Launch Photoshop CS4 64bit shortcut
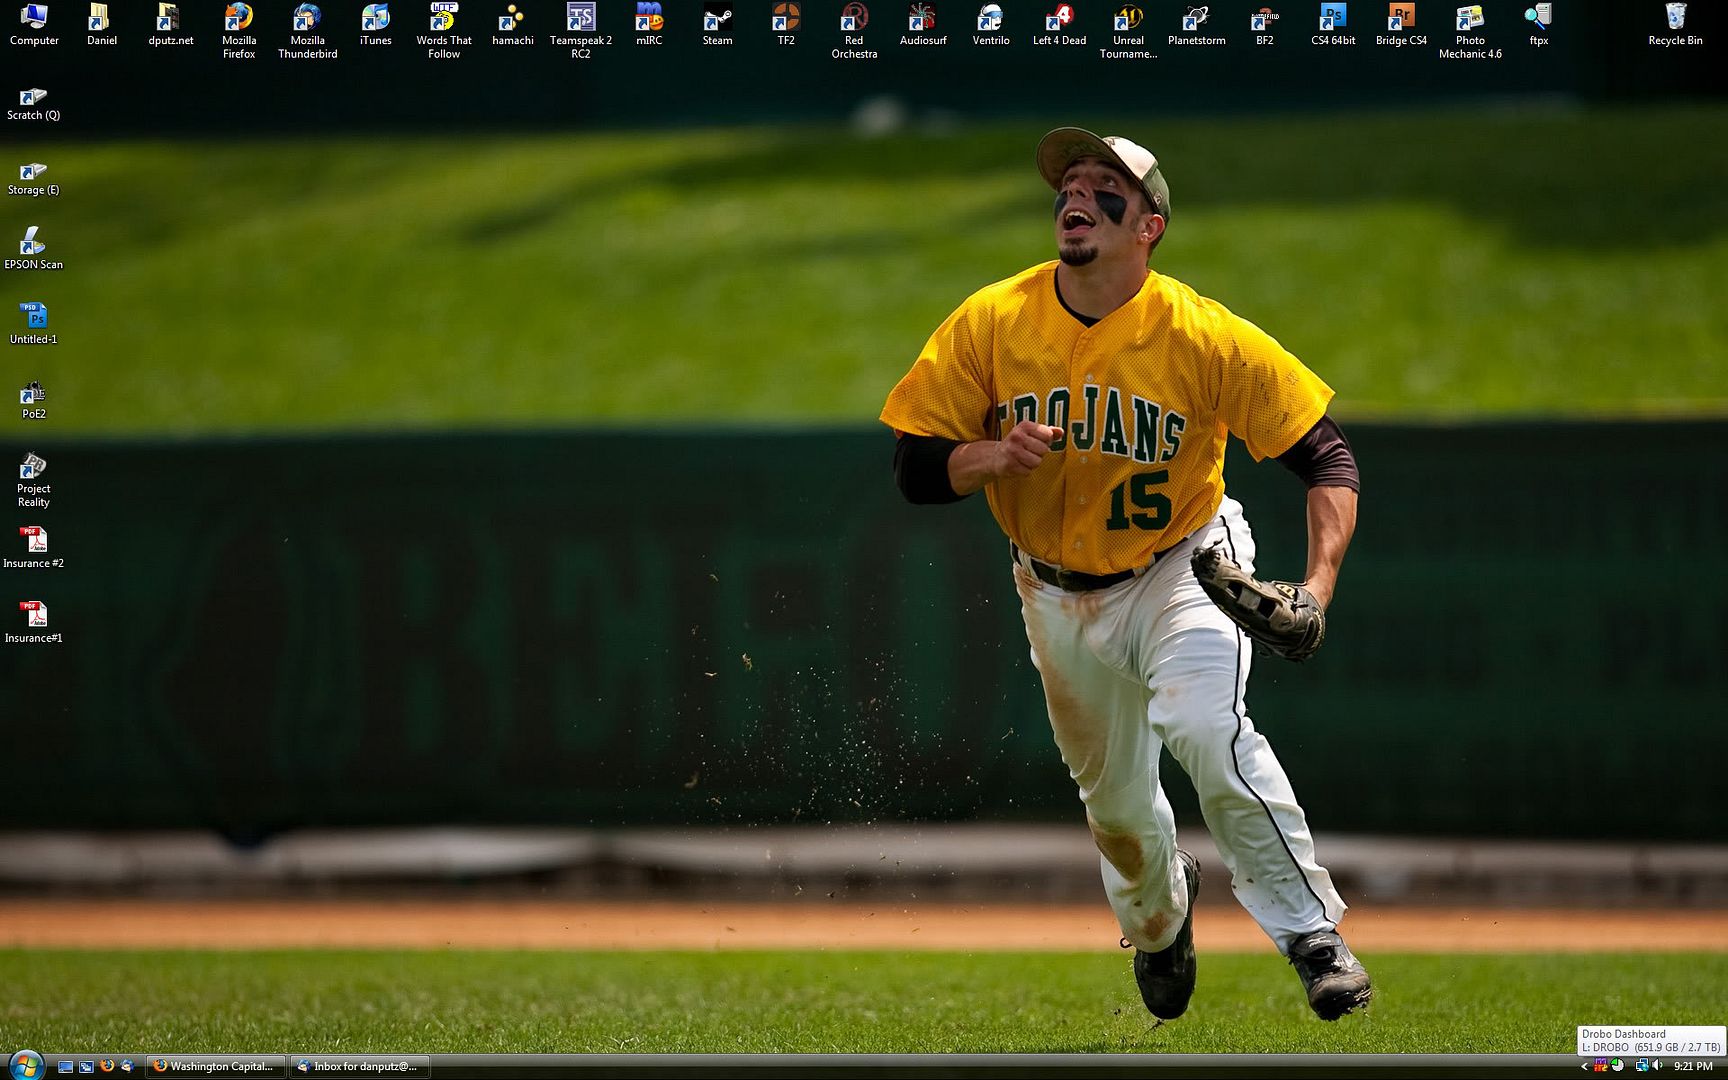Image resolution: width=1728 pixels, height=1080 pixels. pos(1333,18)
